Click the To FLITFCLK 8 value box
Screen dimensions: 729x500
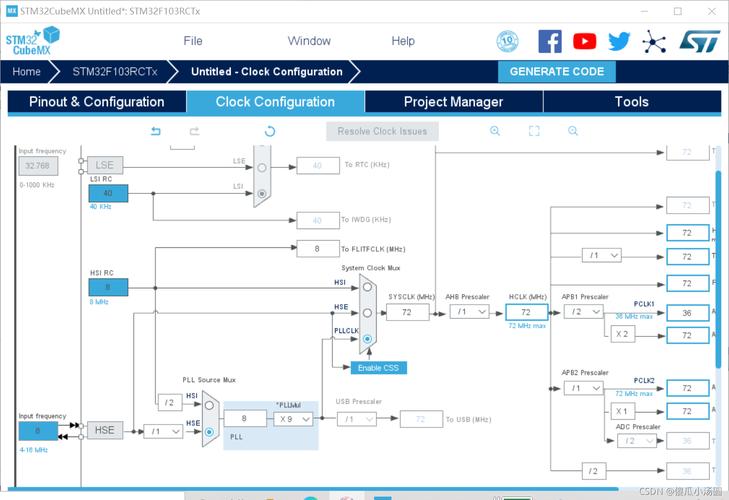tap(318, 249)
